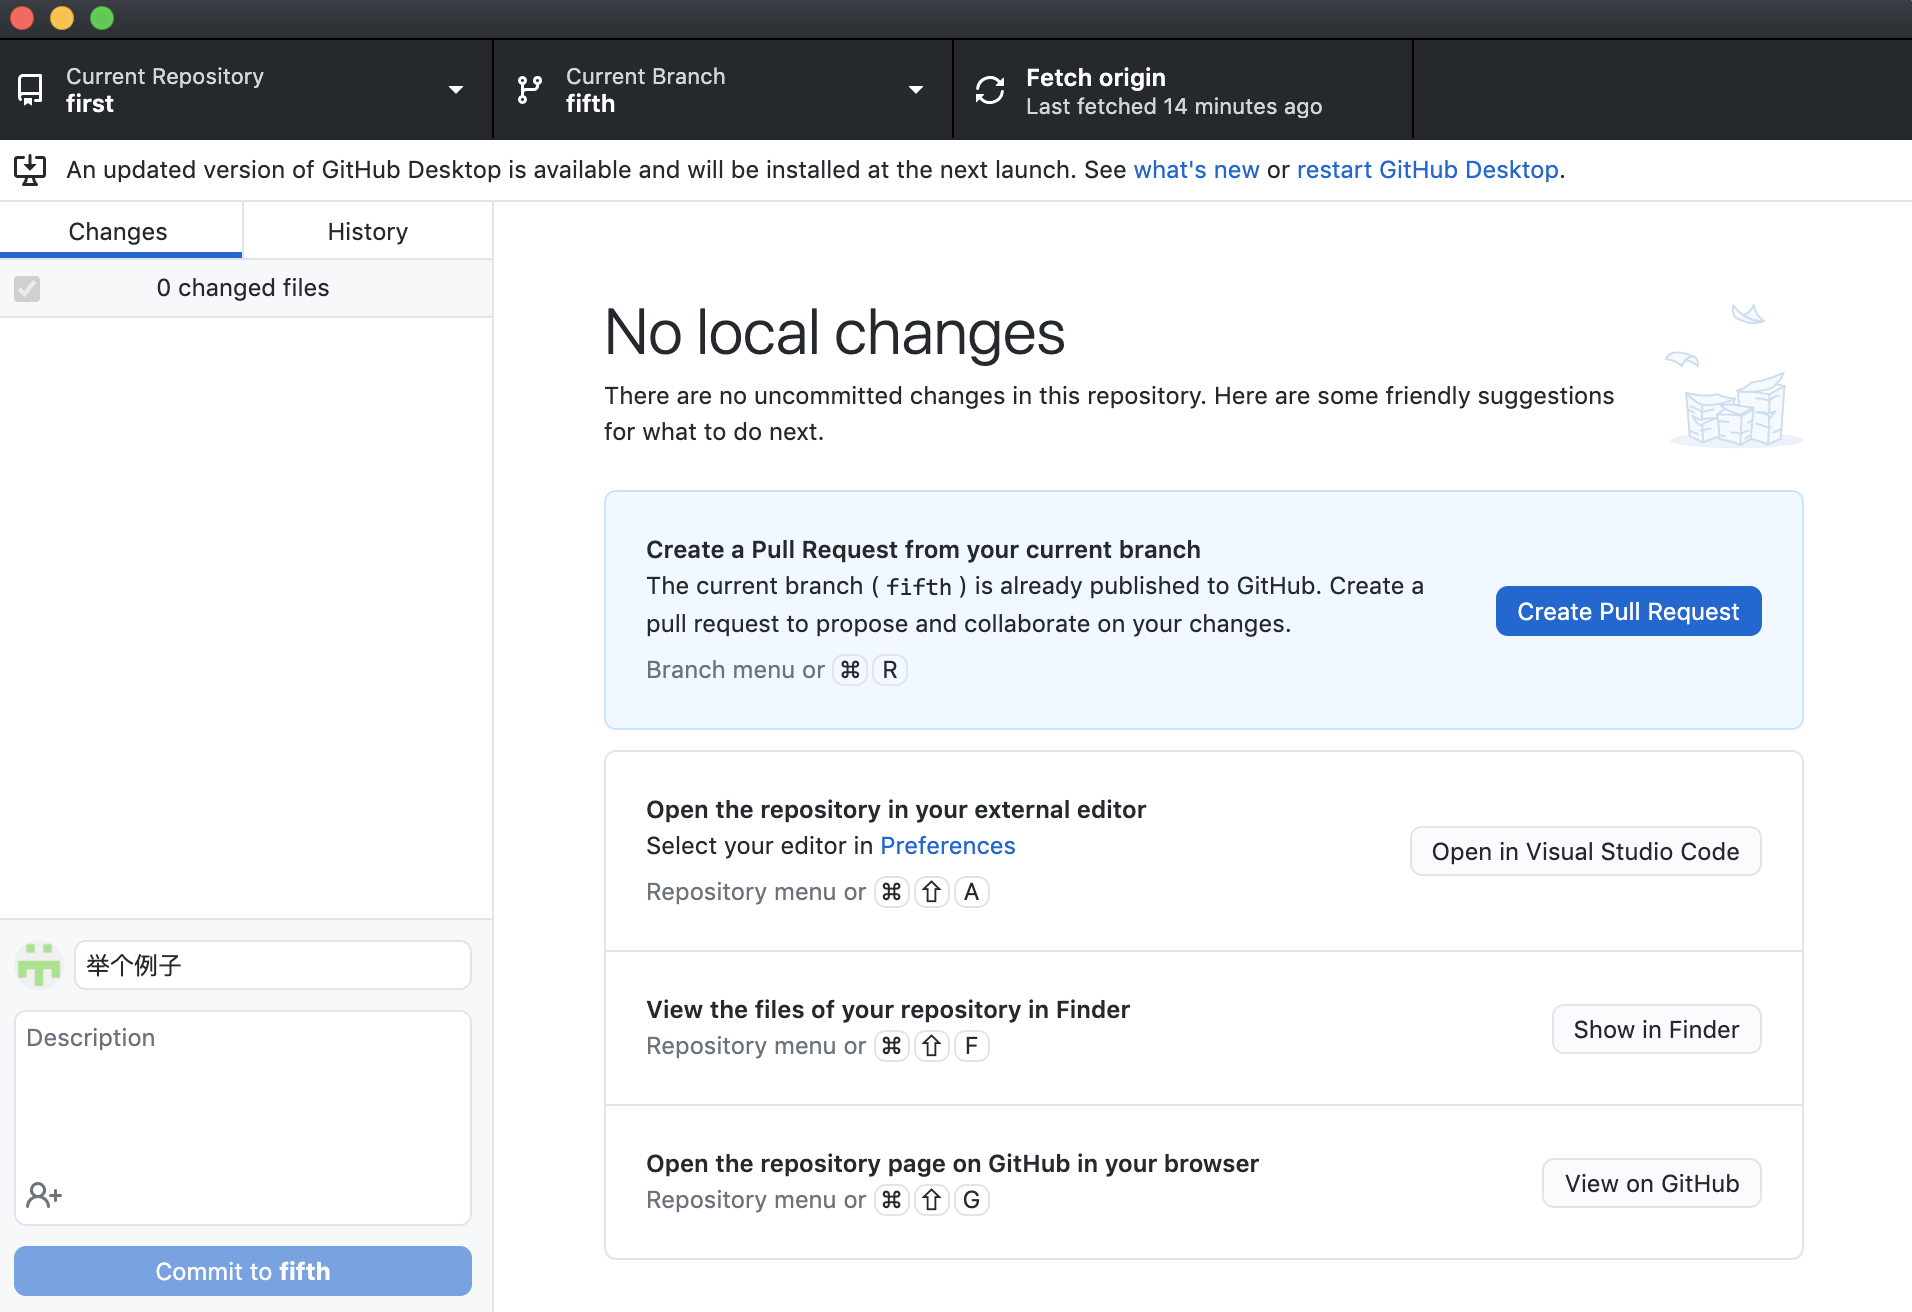Click the Show in Finder button
This screenshot has height=1312, width=1912.
[1656, 1030]
